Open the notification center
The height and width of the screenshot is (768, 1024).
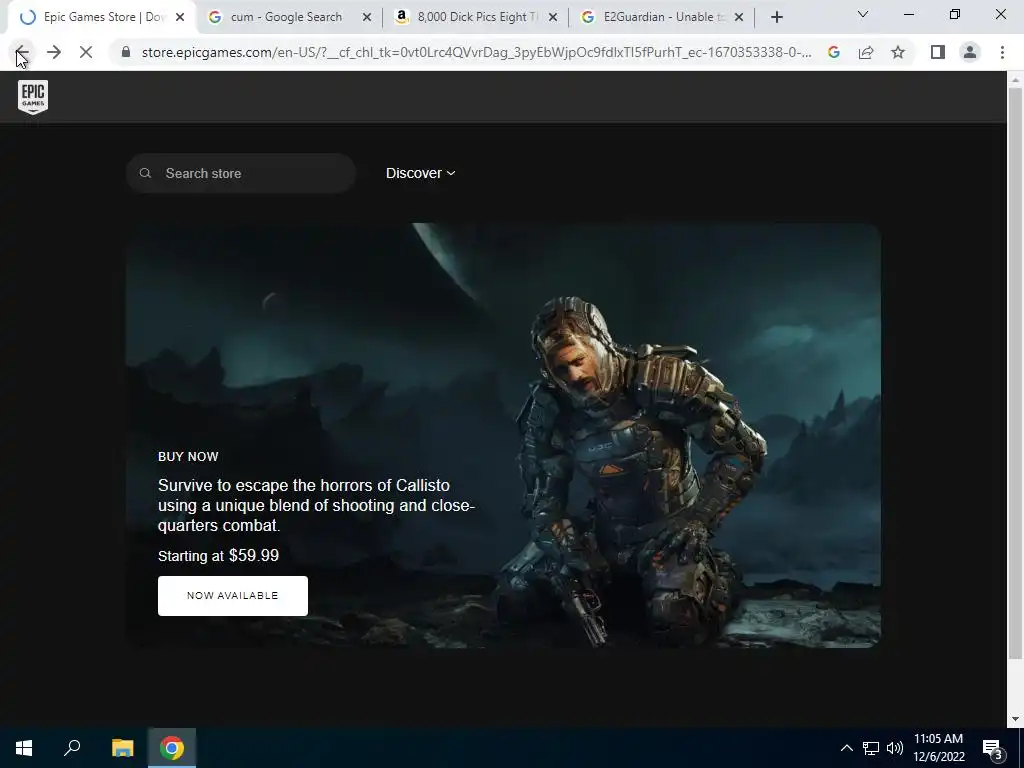(992, 748)
